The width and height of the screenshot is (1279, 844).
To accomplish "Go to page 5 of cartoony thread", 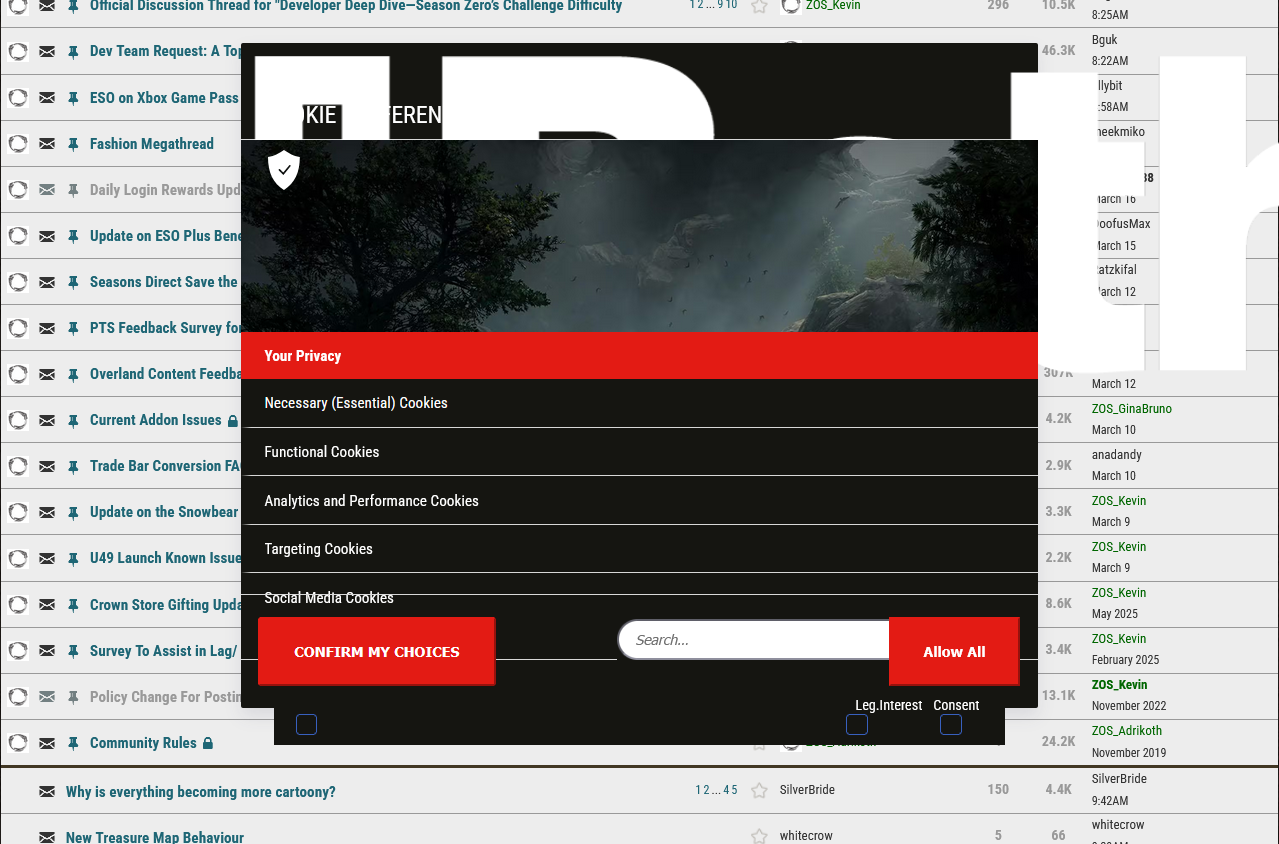I will [x=734, y=790].
